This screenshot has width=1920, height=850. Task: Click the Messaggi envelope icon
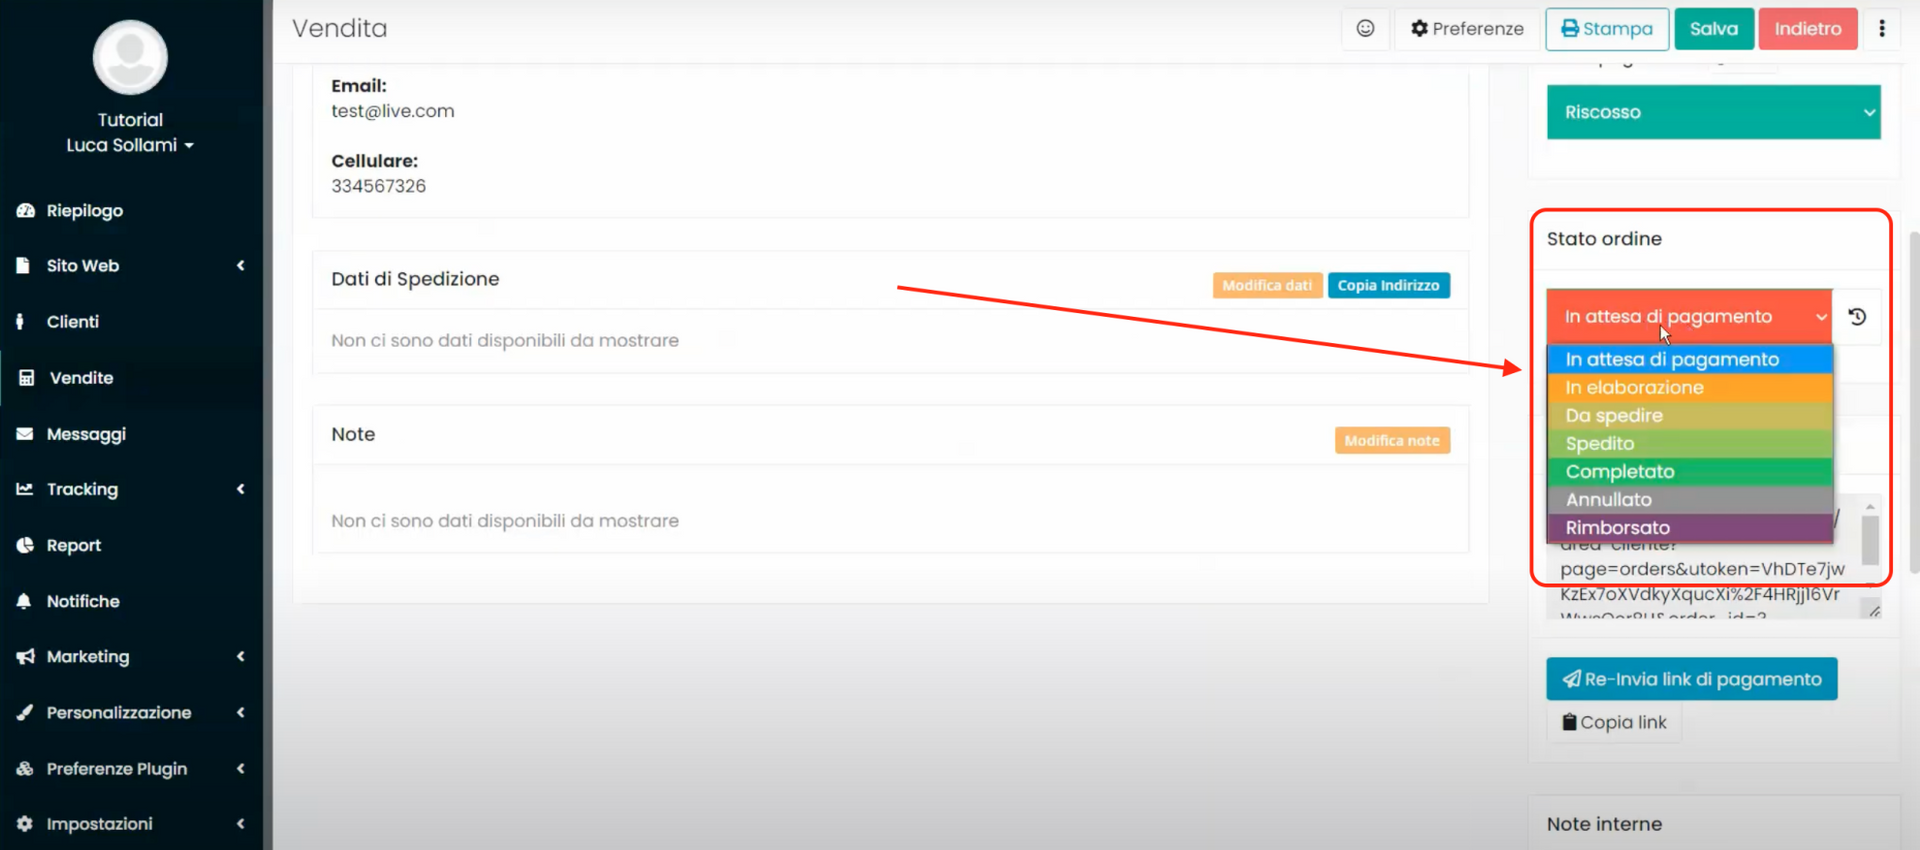click(25, 434)
